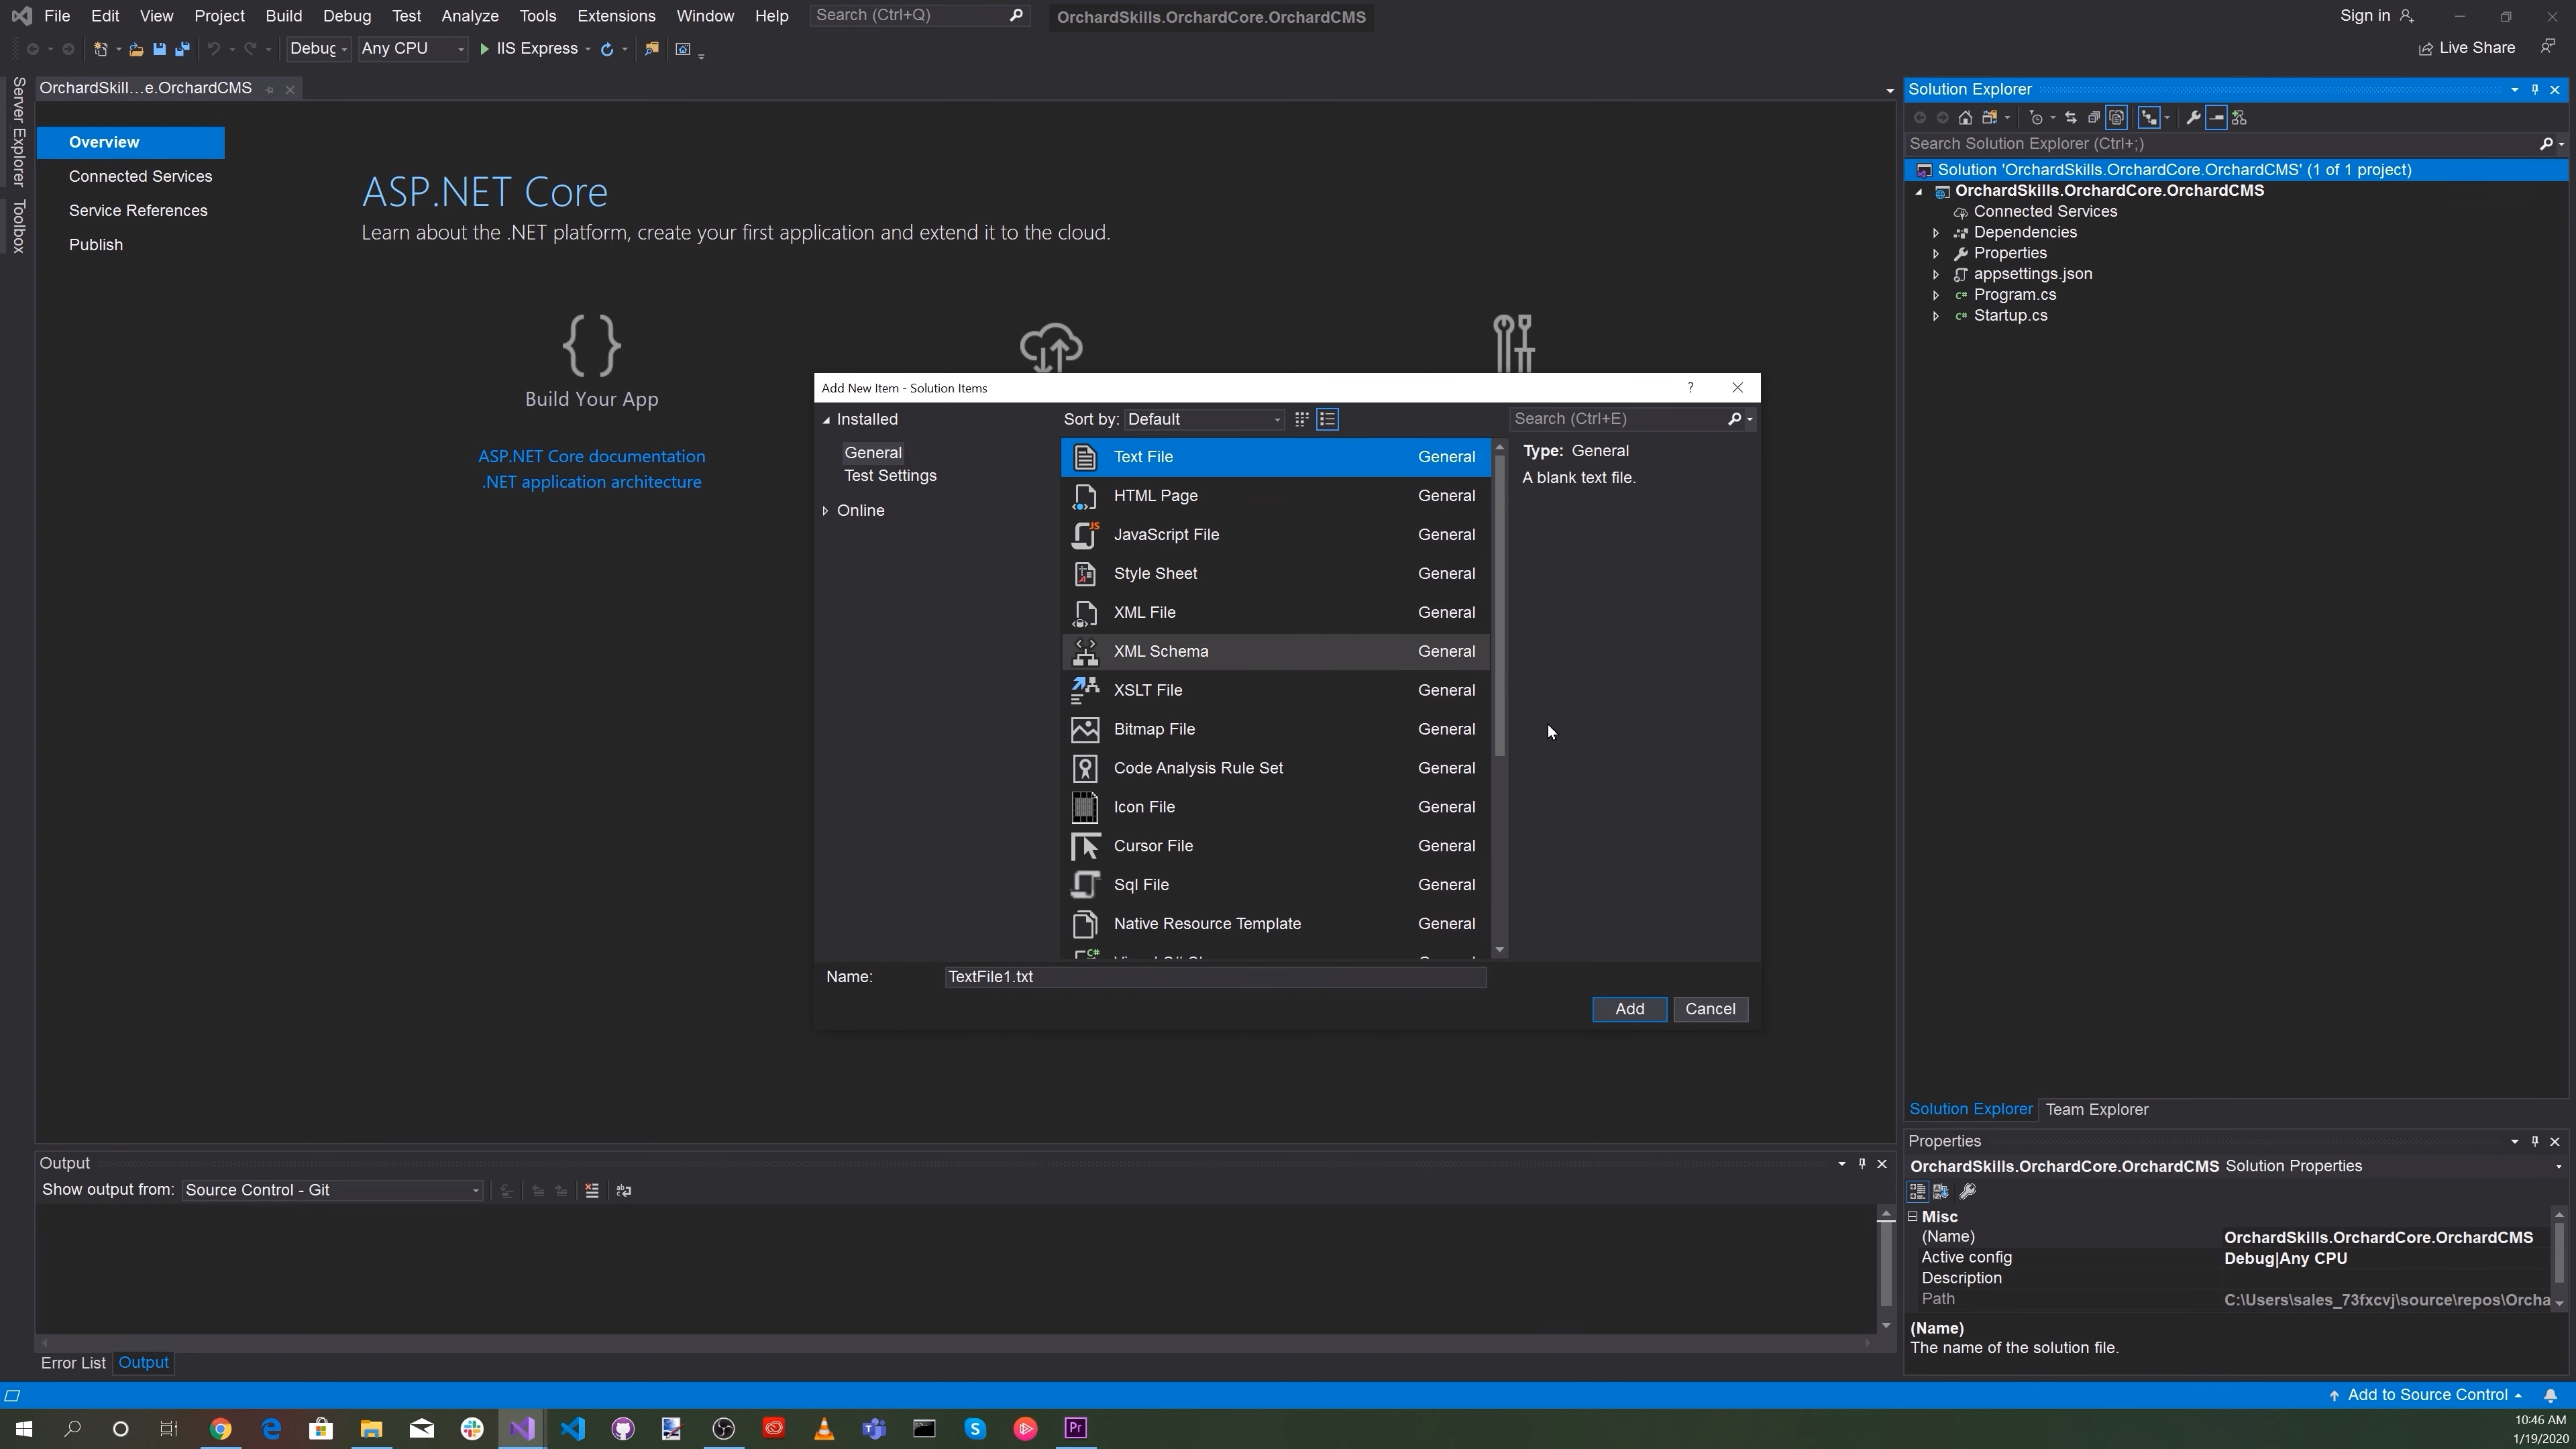Open the Build menu
Viewport: 2576px width, 1449px height.
point(284,16)
